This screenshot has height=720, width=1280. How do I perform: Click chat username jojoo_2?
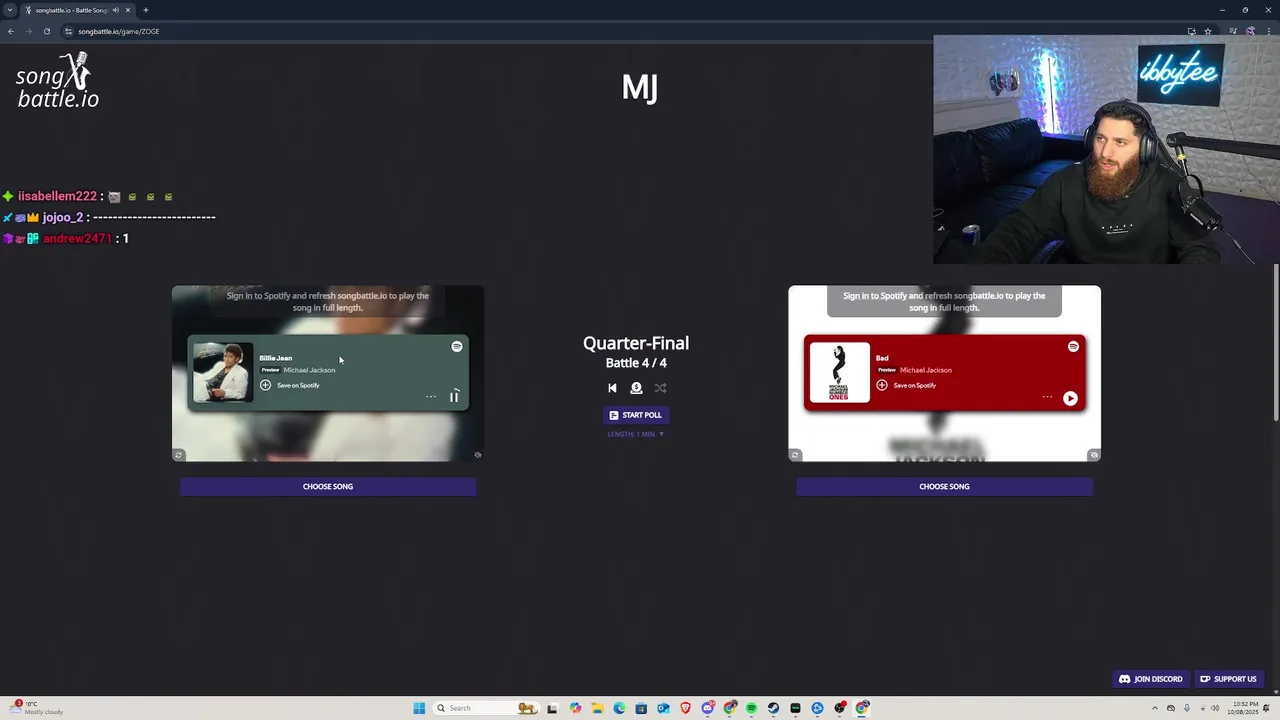pos(63,217)
